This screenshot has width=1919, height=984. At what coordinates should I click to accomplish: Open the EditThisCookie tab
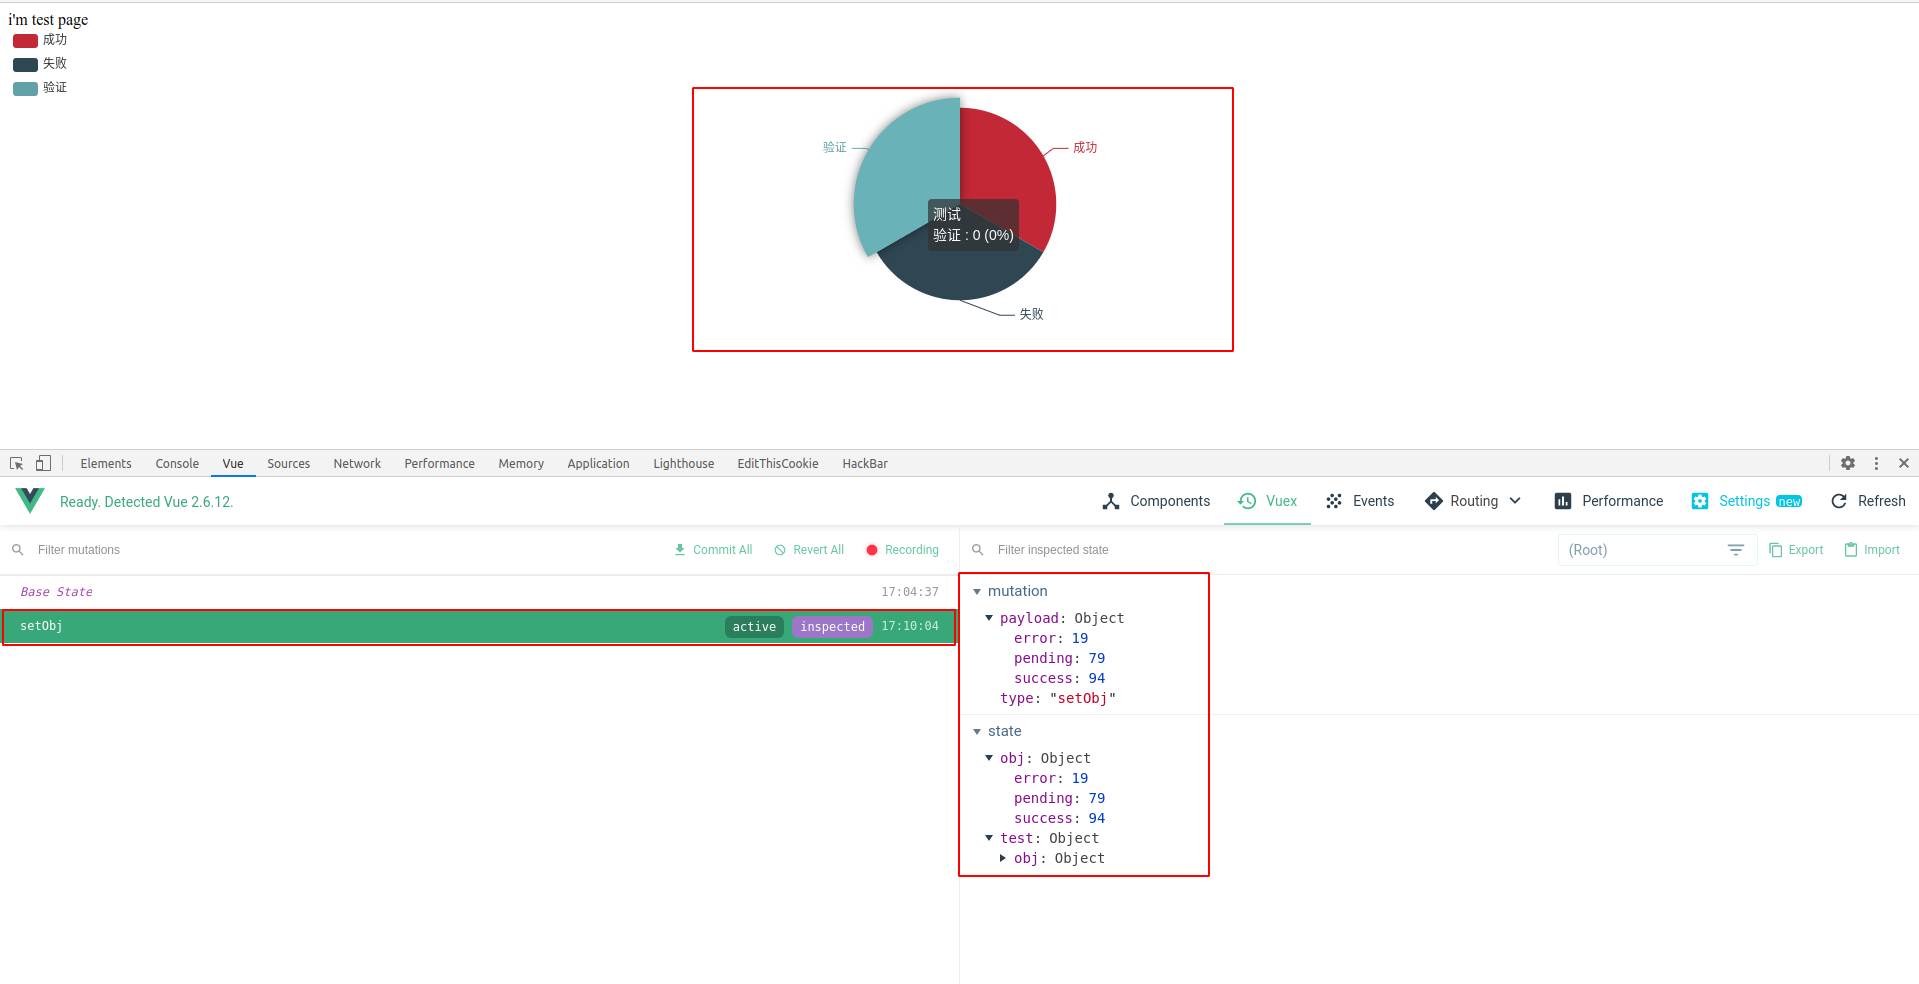[778, 463]
